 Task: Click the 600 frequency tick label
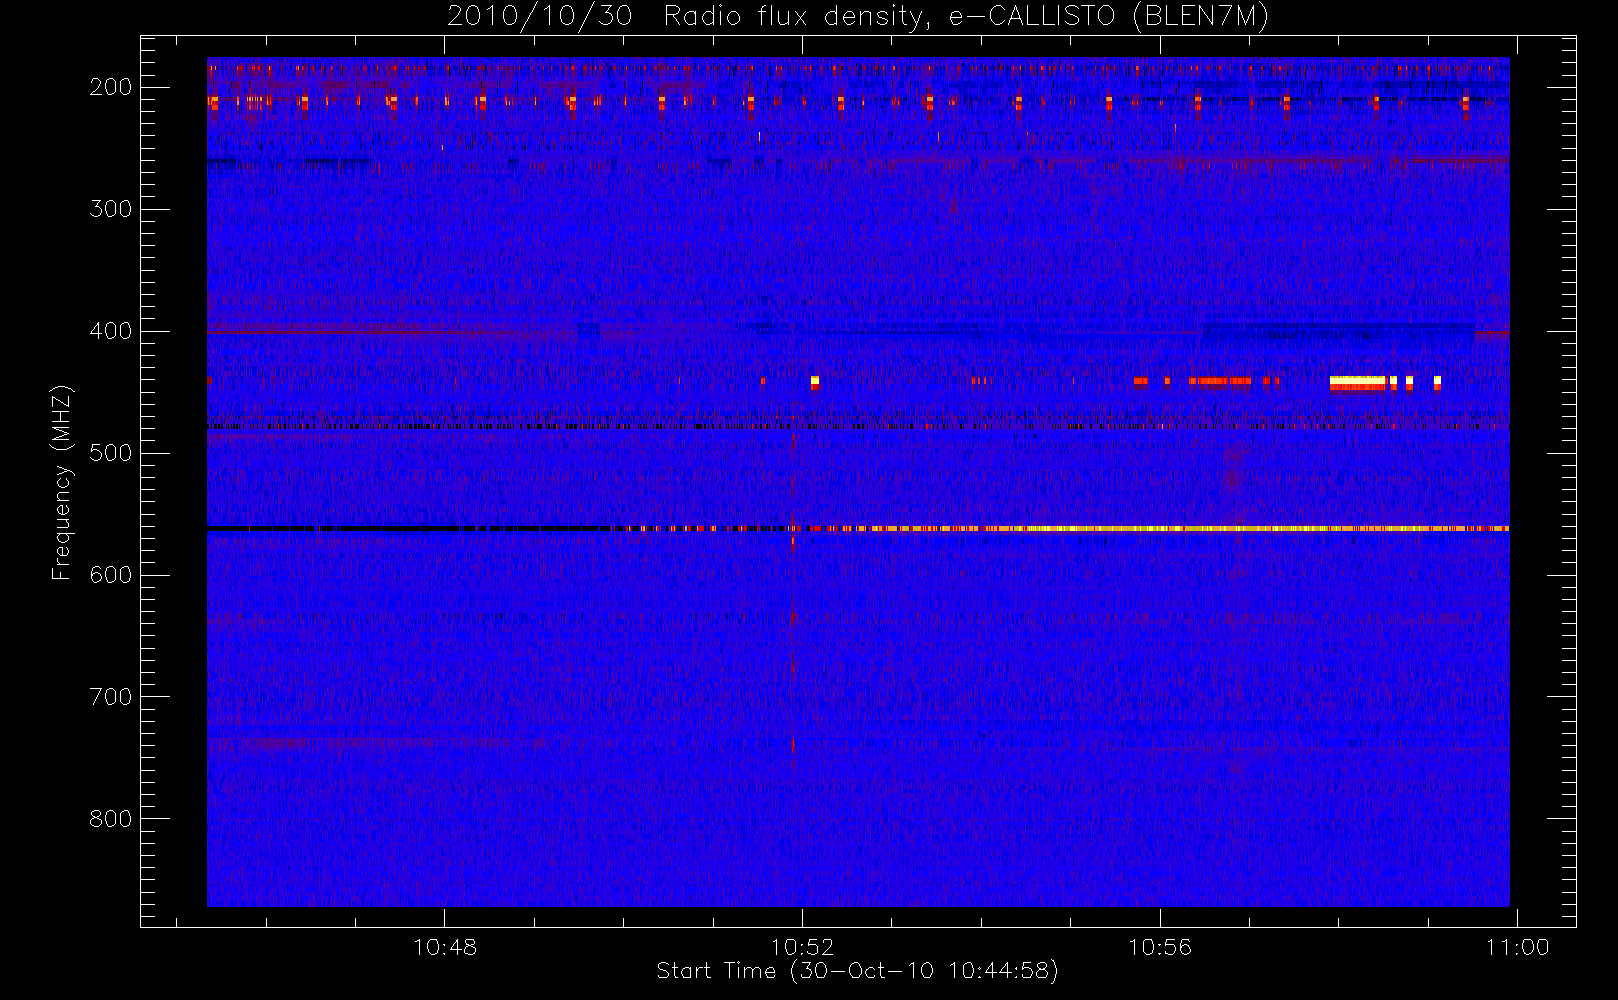[111, 575]
